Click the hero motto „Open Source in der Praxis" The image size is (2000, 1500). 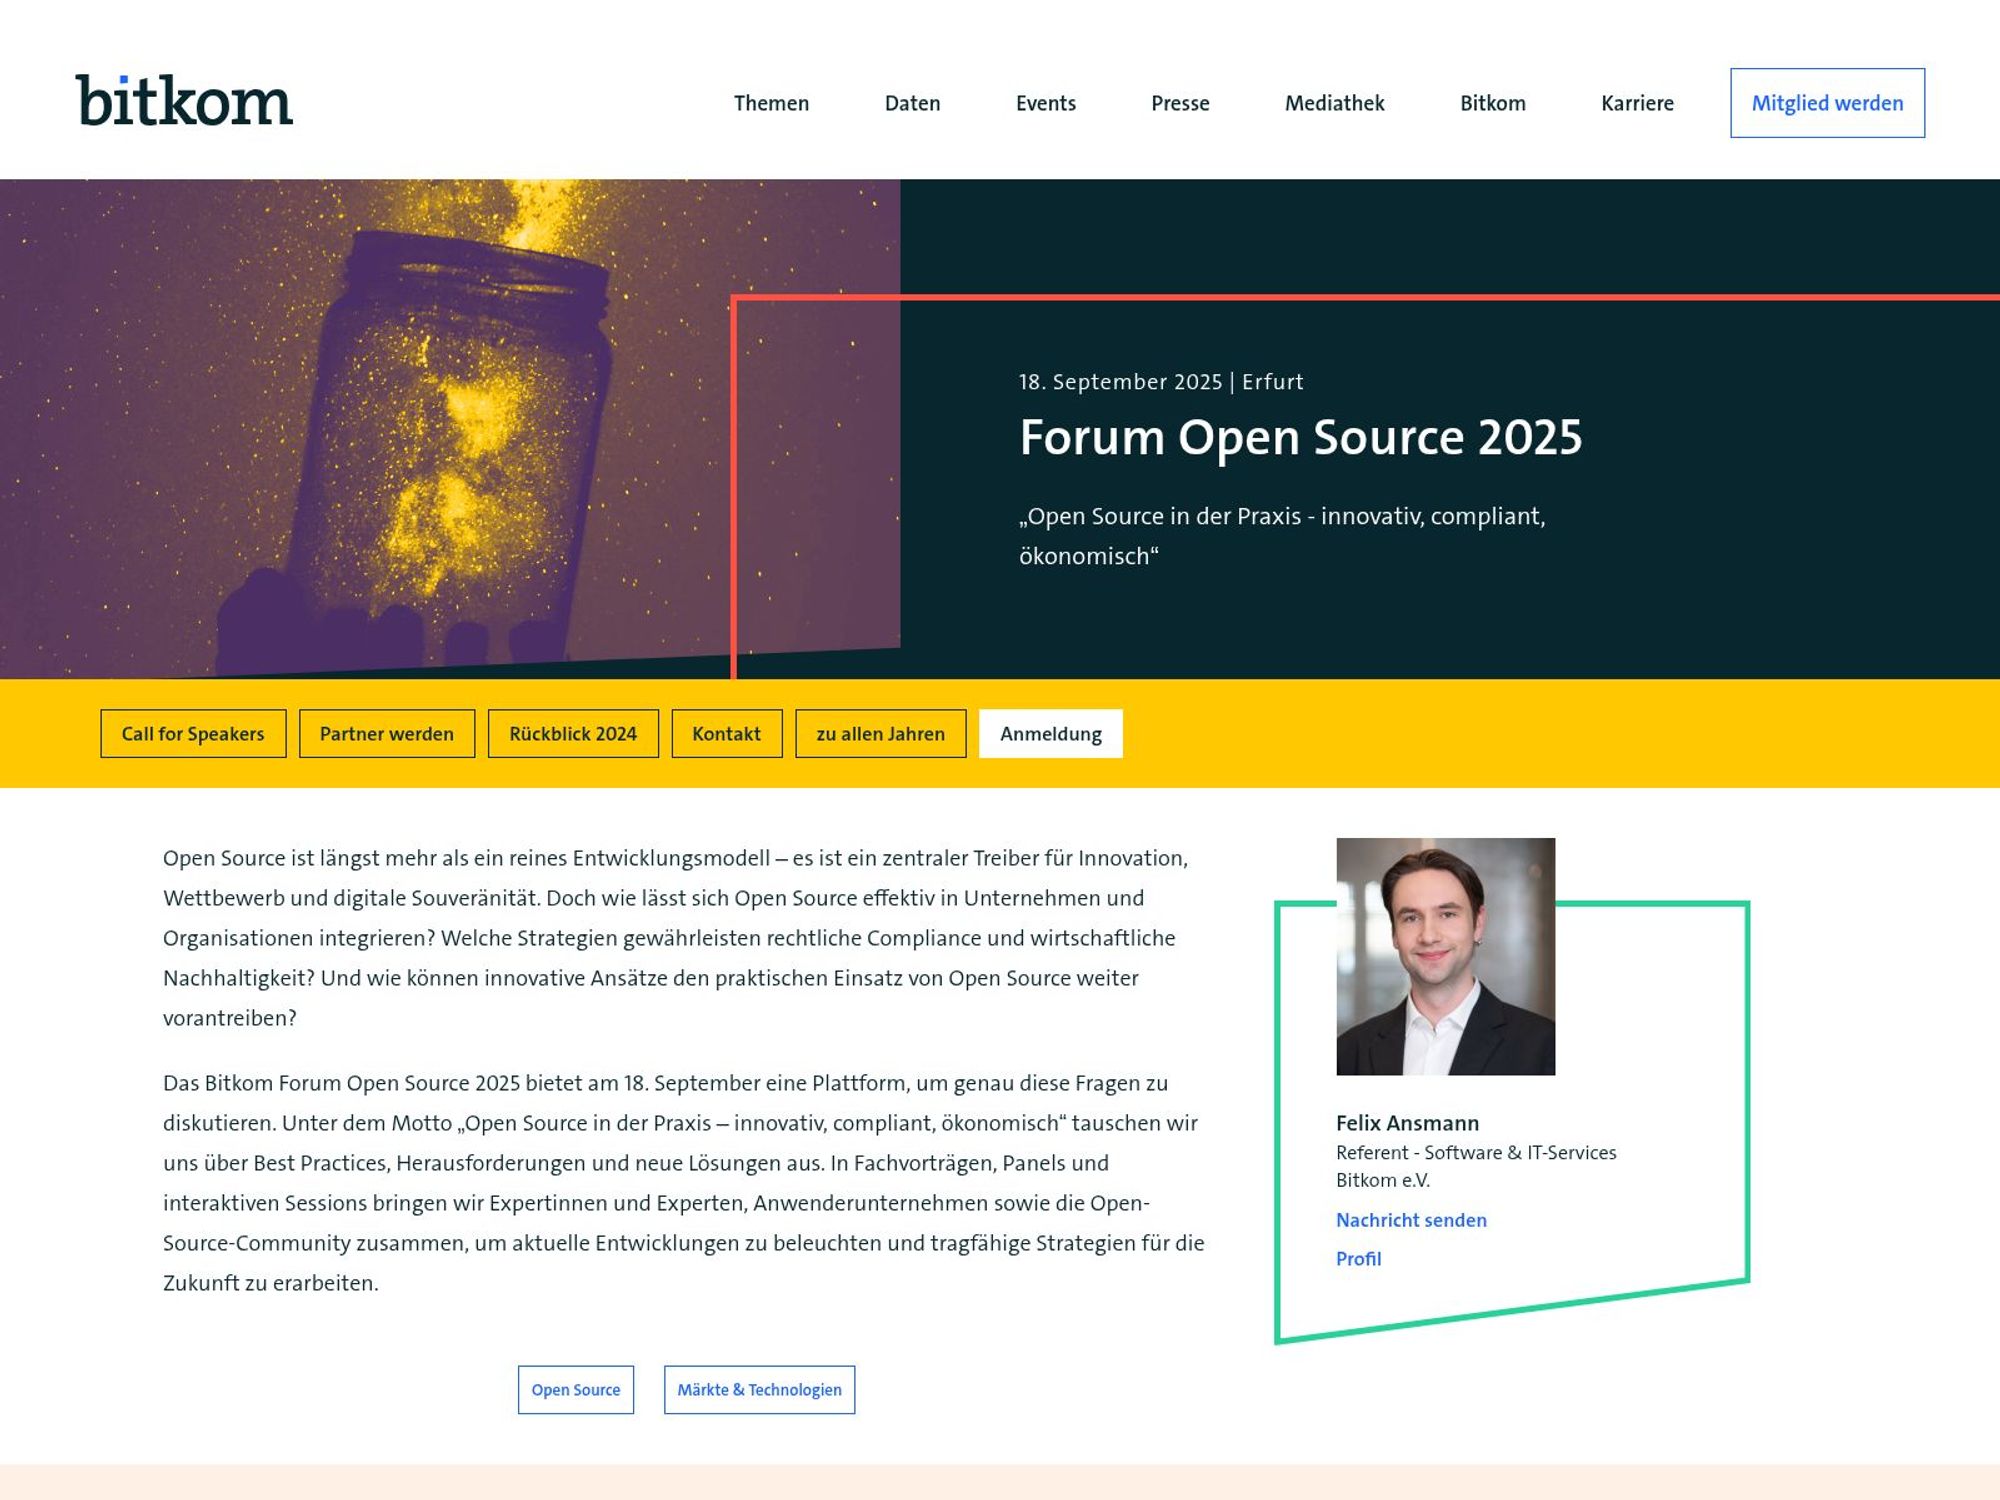(x=1282, y=536)
